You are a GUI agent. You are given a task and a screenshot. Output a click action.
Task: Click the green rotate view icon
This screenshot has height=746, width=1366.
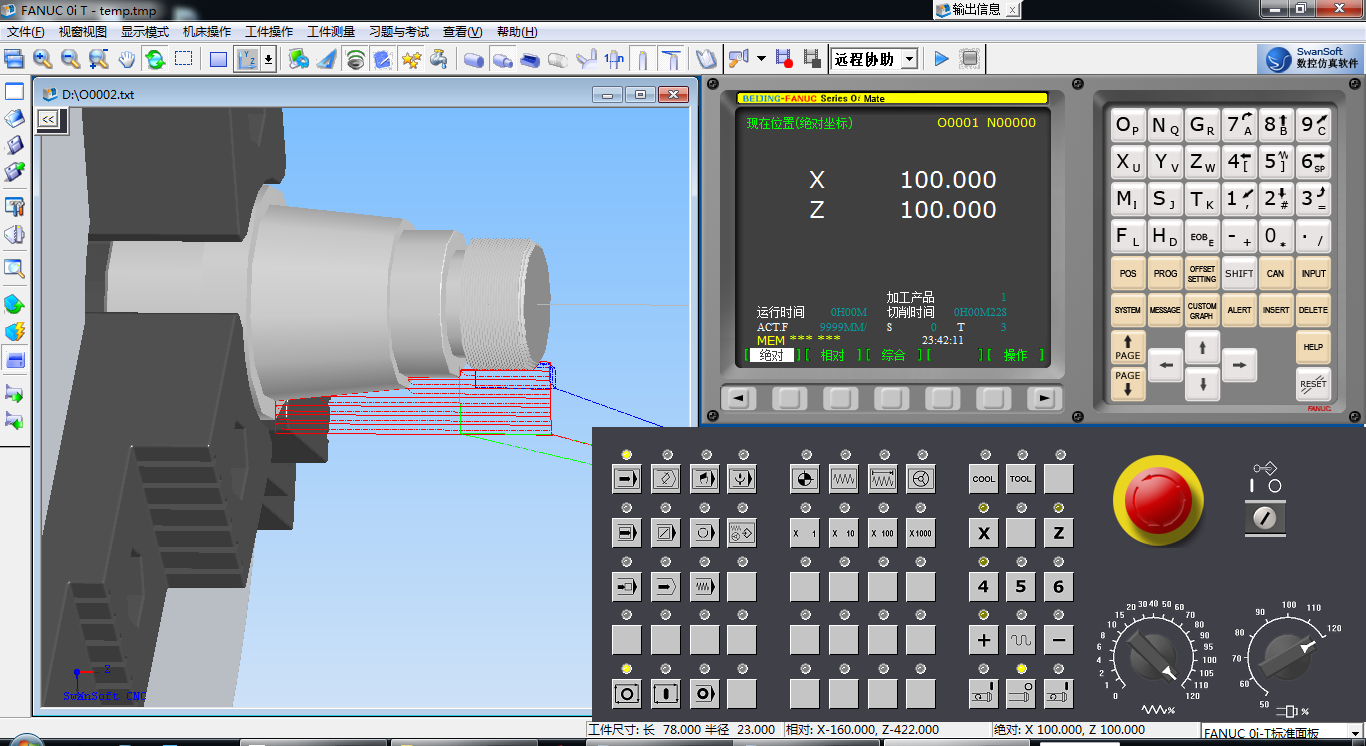click(155, 59)
